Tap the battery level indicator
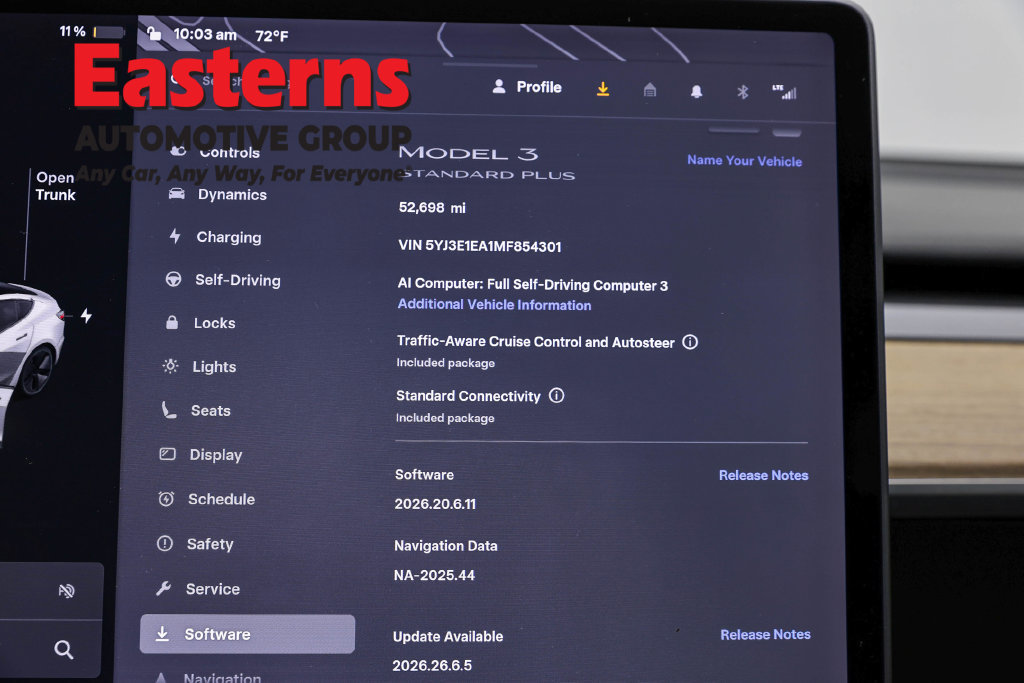 (x=109, y=32)
